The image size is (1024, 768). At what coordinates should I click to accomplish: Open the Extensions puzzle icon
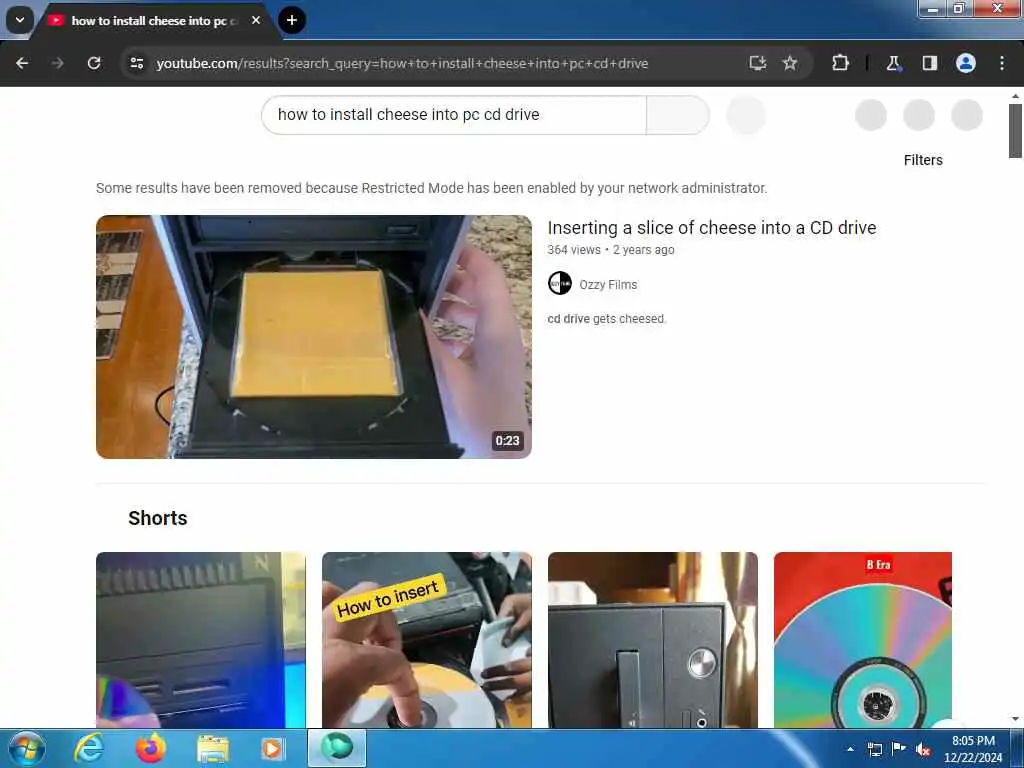[x=840, y=63]
